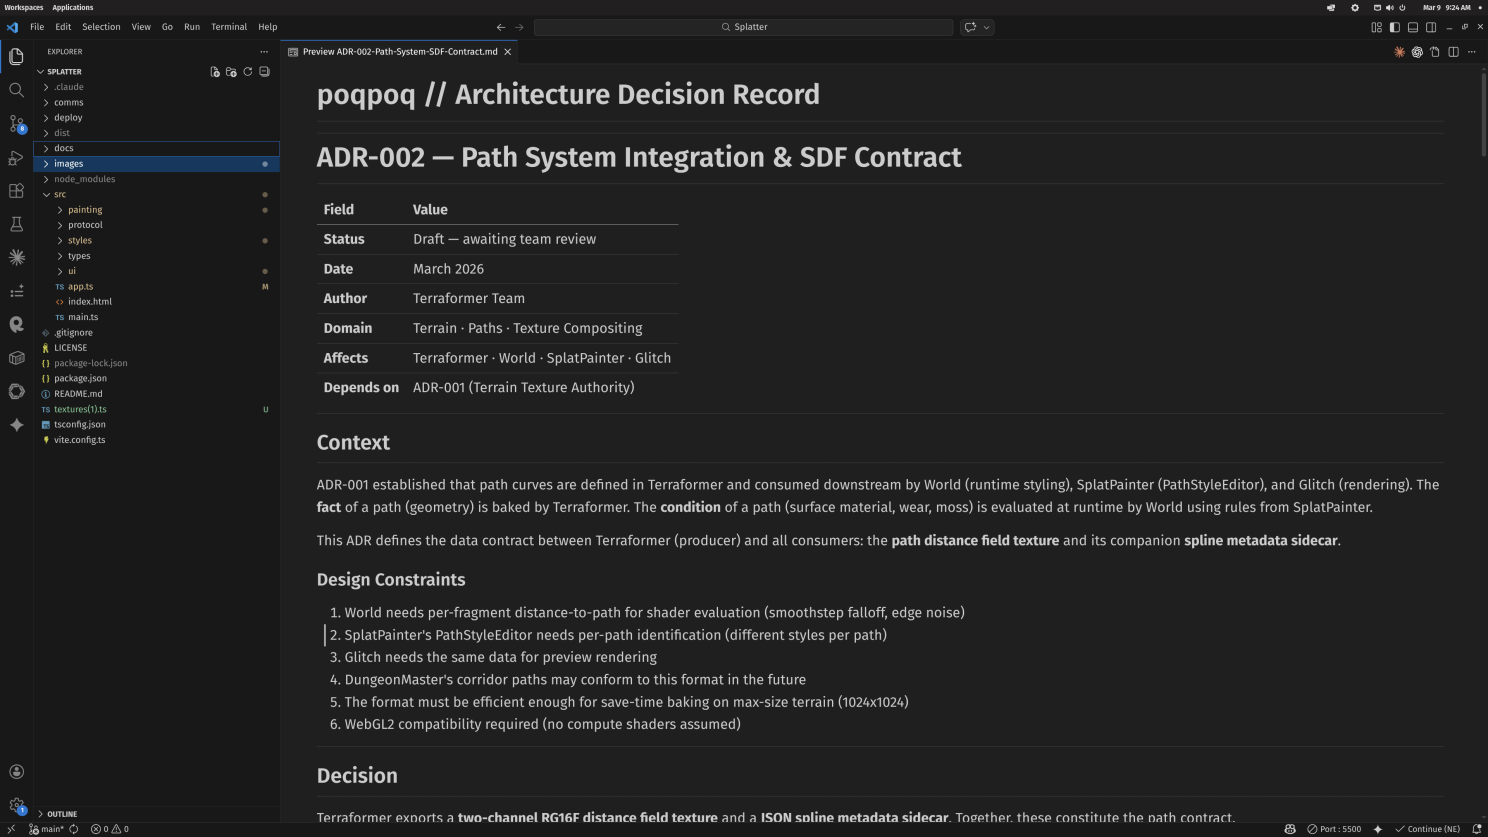The image size is (1488, 837).
Task: Open the Extensions view
Action: pyautogui.click(x=16, y=191)
